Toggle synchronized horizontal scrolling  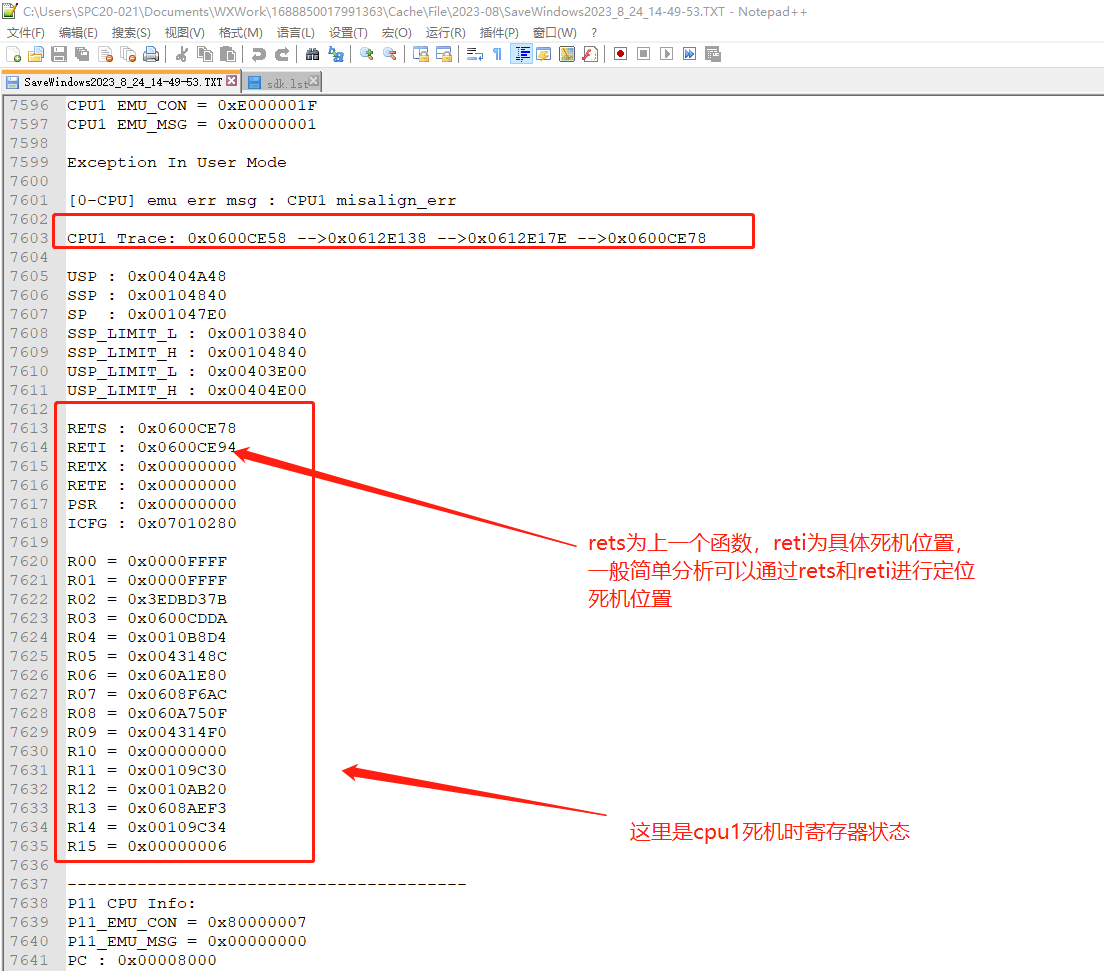point(444,54)
